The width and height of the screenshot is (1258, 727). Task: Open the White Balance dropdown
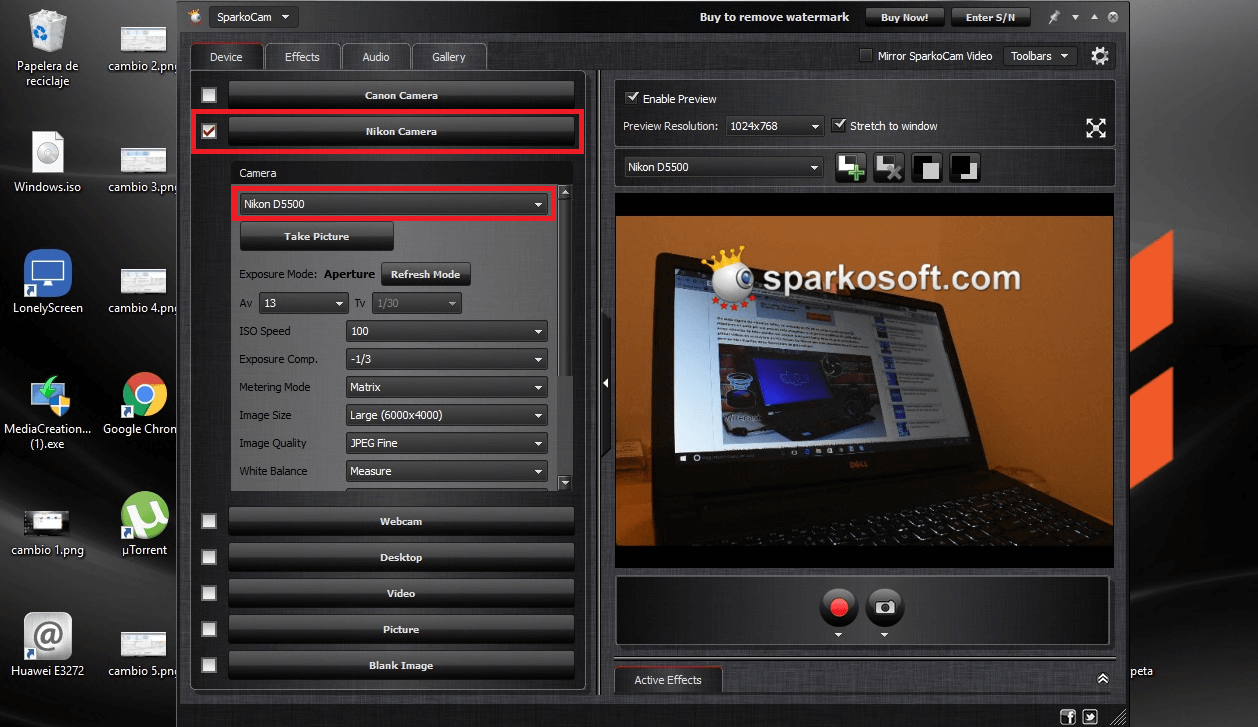pyautogui.click(x=447, y=471)
